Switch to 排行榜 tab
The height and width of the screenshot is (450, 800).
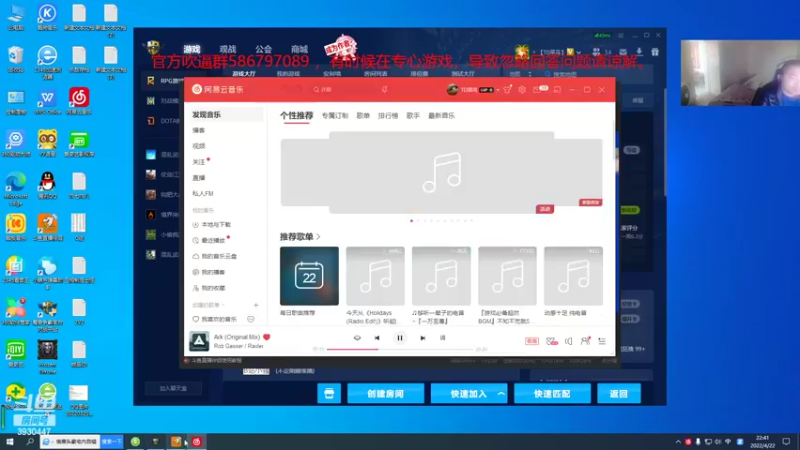tap(388, 116)
